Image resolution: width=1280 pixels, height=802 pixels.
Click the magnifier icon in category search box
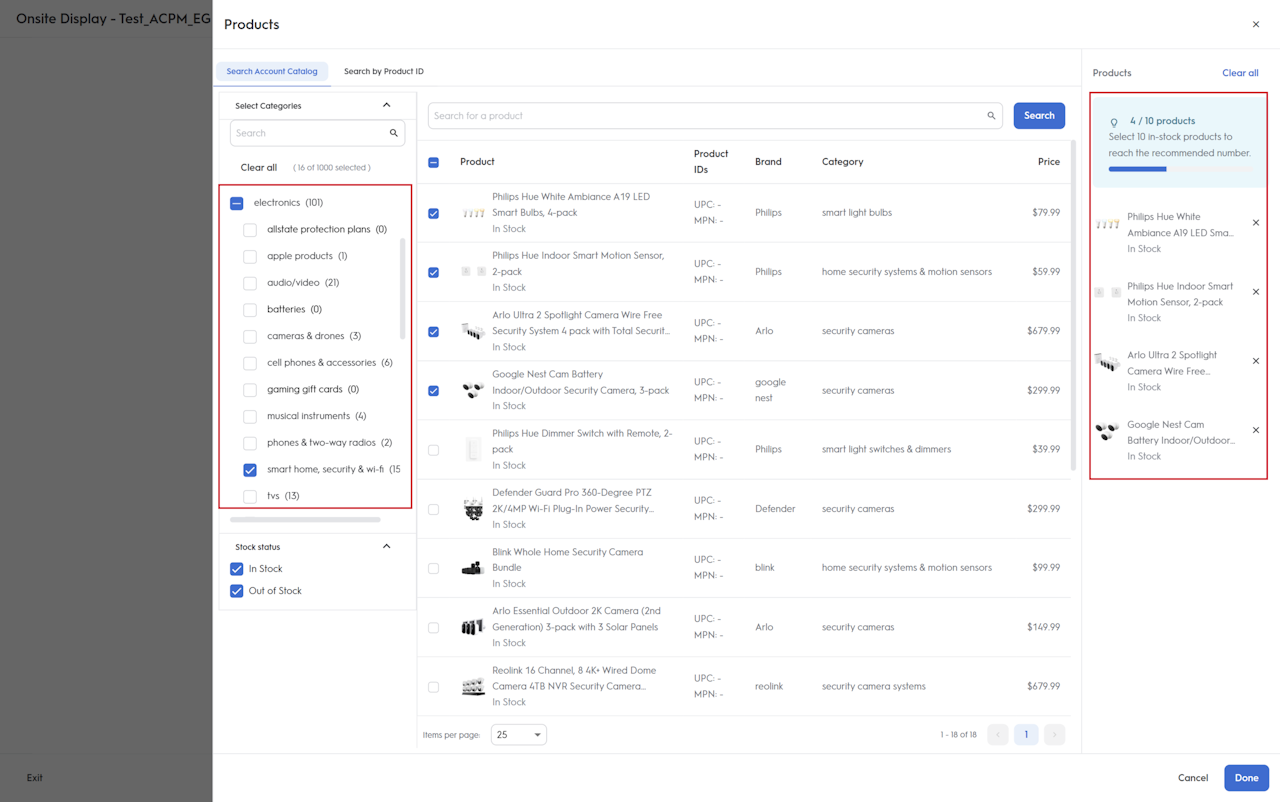394,133
